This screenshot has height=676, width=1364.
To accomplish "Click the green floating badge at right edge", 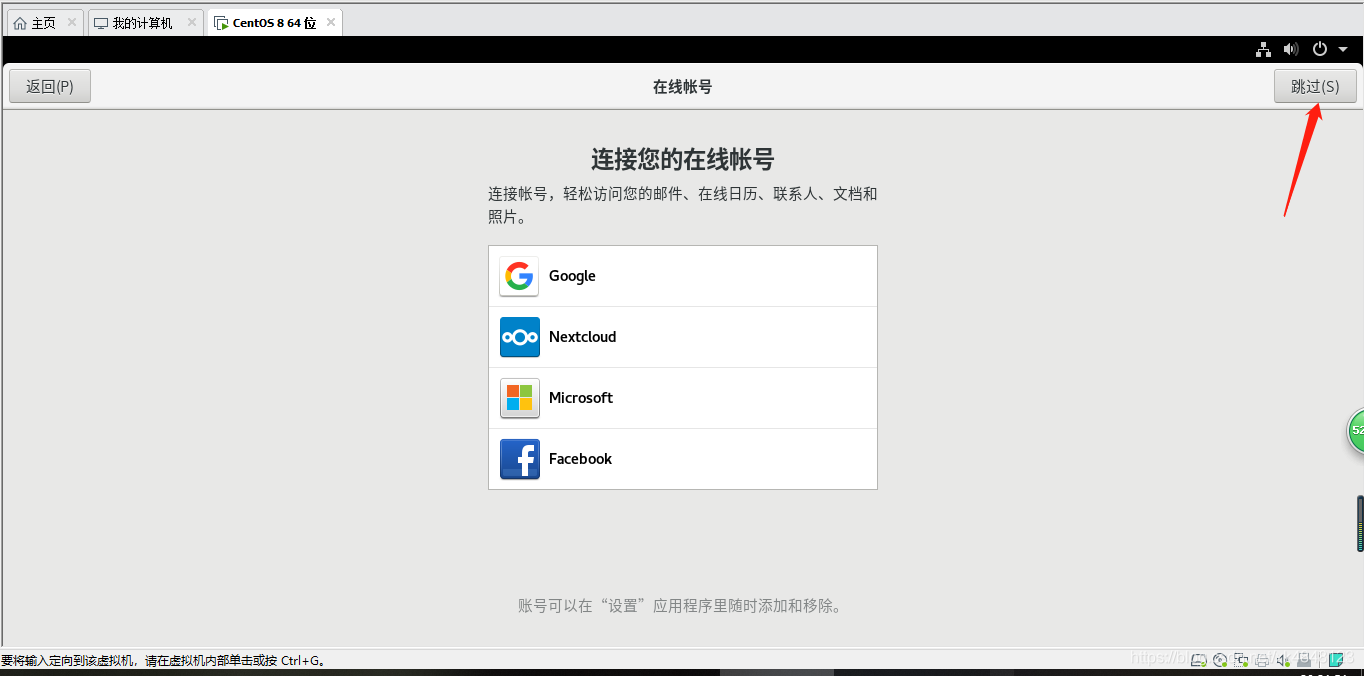I will pyautogui.click(x=1356, y=430).
